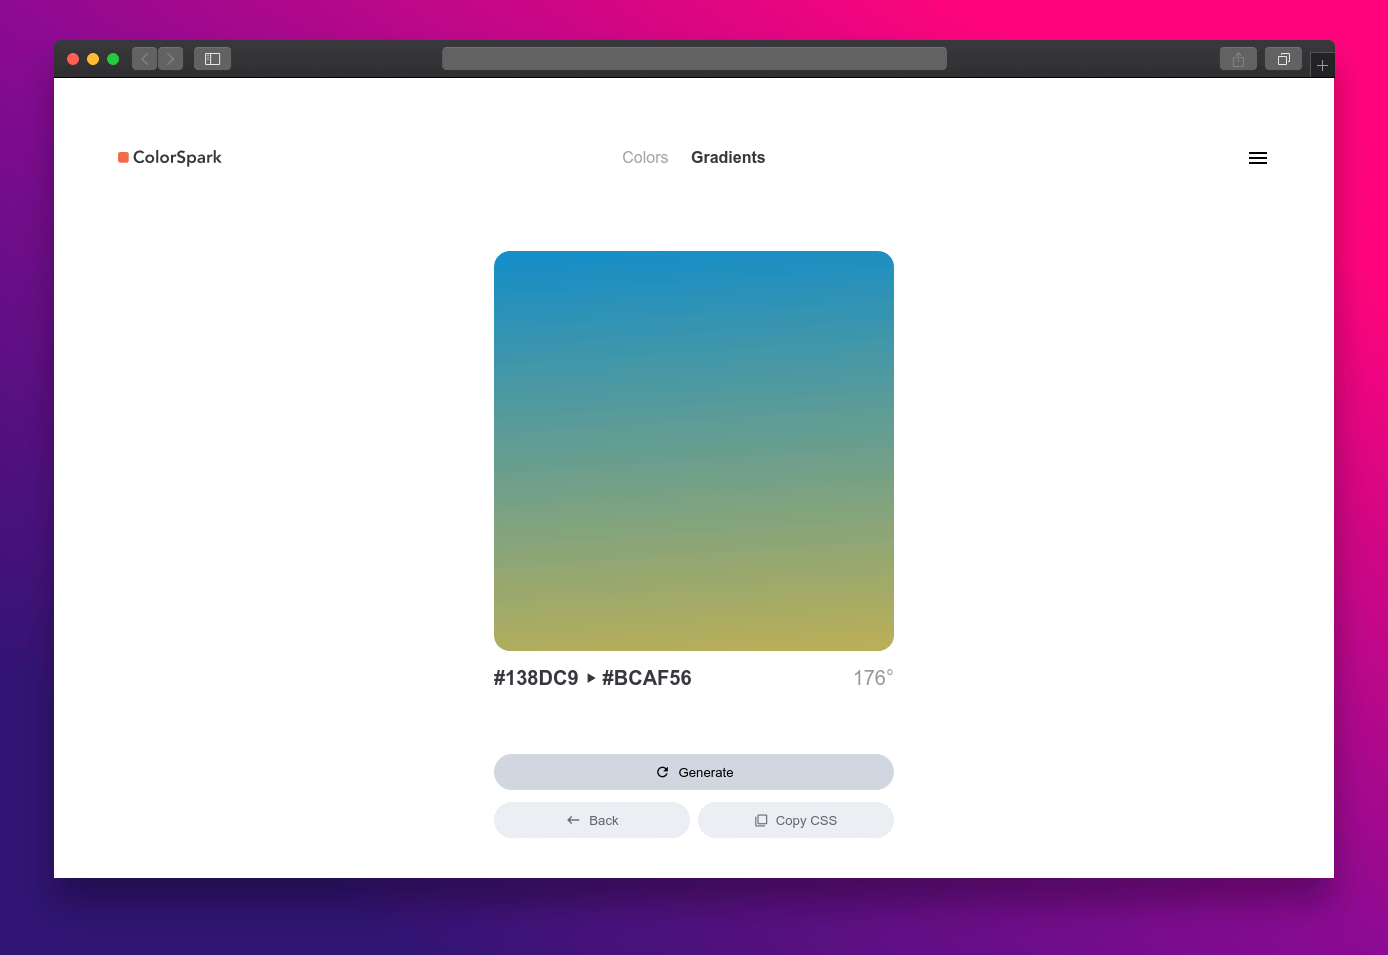Screen dimensions: 1388x955
Task: Select the #BCAF56 hex code
Action: tap(647, 678)
